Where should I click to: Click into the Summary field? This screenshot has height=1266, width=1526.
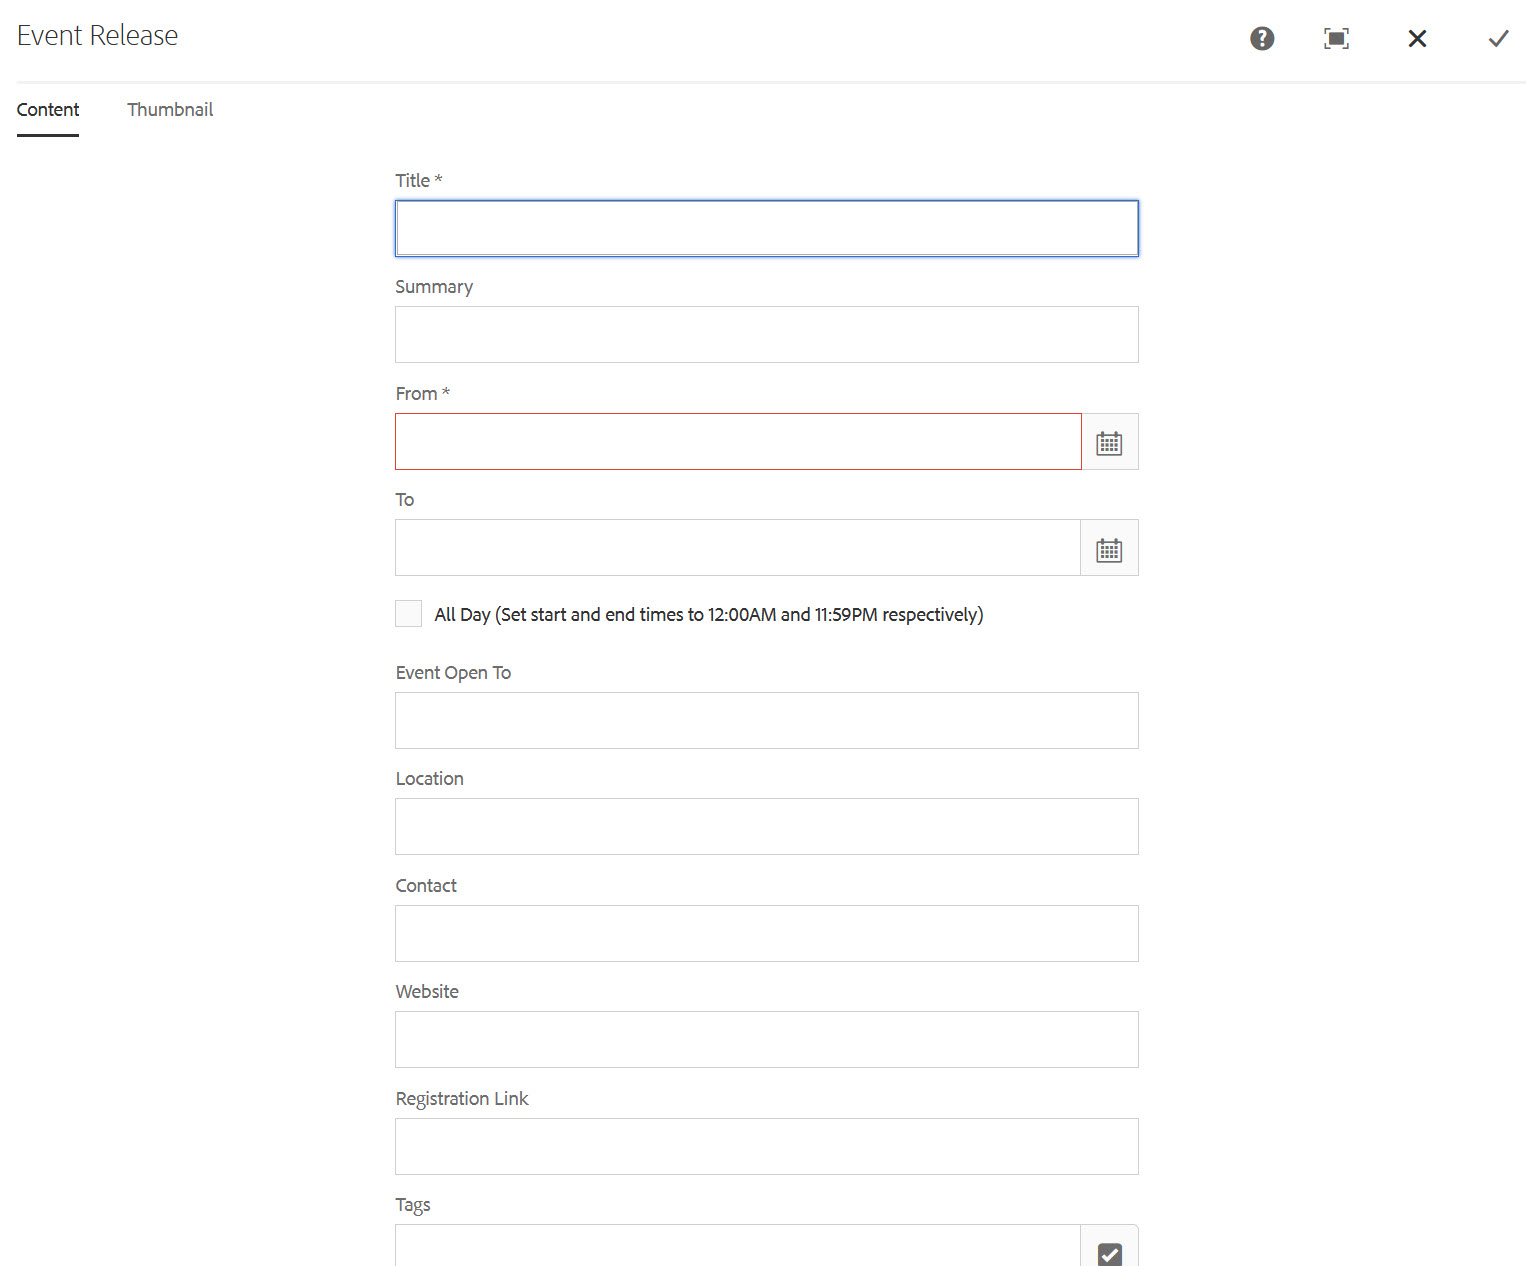pos(766,335)
